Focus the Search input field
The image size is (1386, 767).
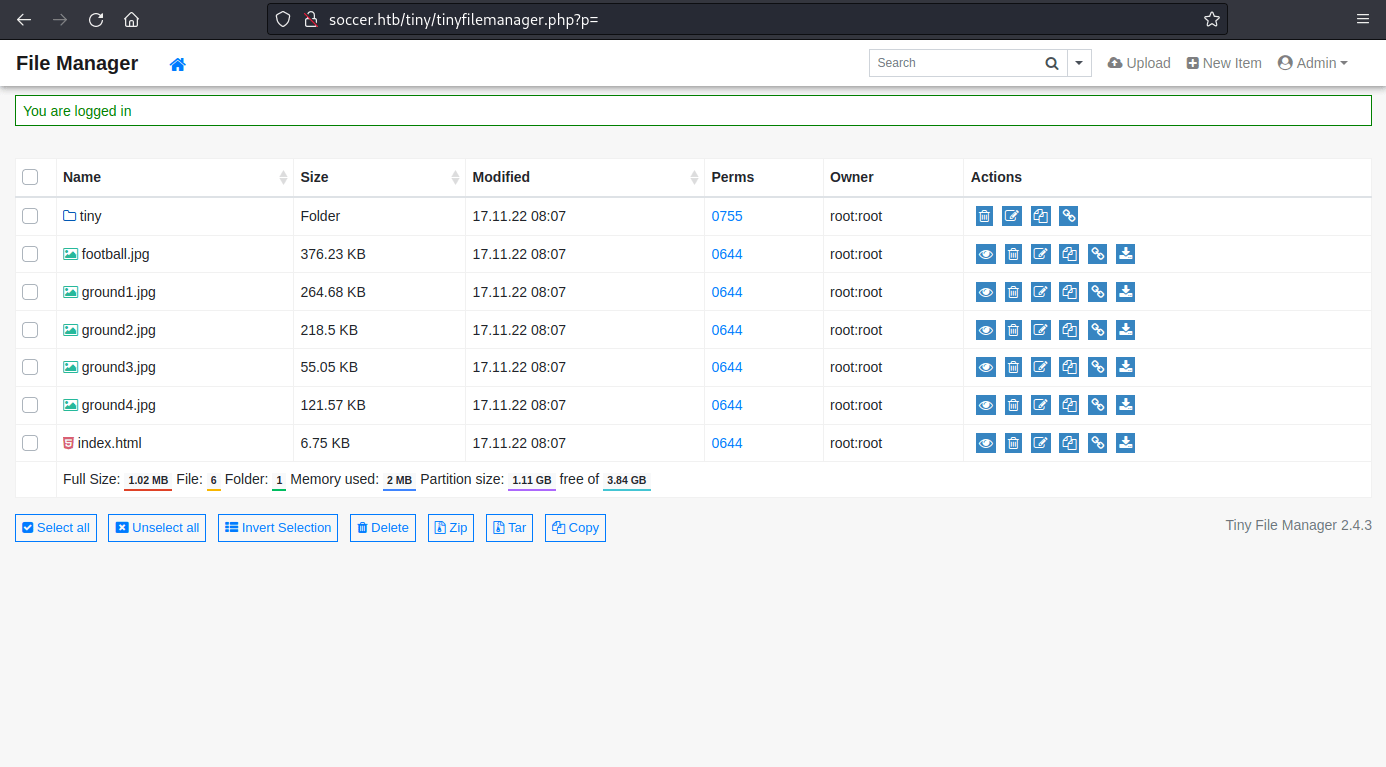(954, 63)
